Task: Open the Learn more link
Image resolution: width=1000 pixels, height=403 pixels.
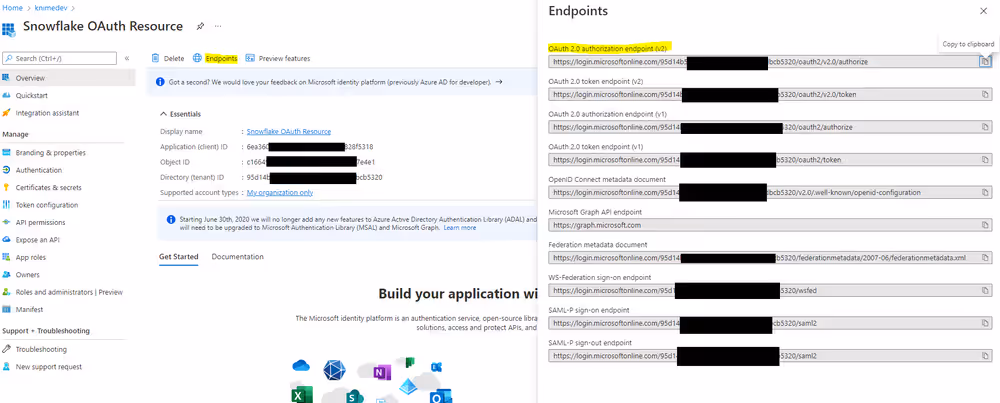Action: [x=460, y=228]
